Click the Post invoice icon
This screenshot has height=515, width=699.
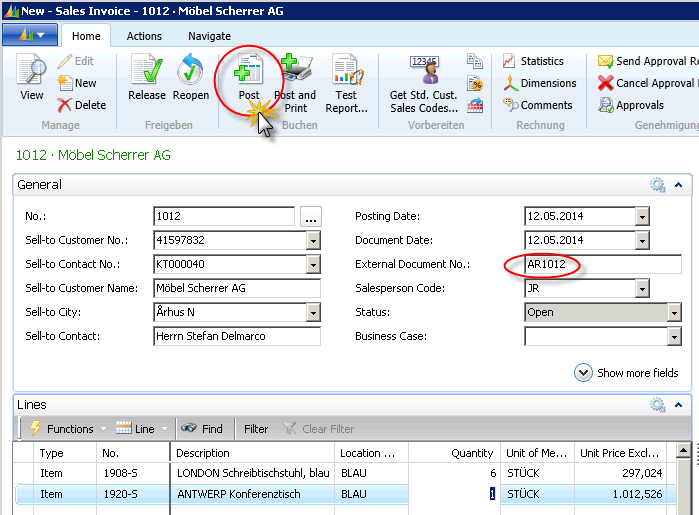point(248,72)
